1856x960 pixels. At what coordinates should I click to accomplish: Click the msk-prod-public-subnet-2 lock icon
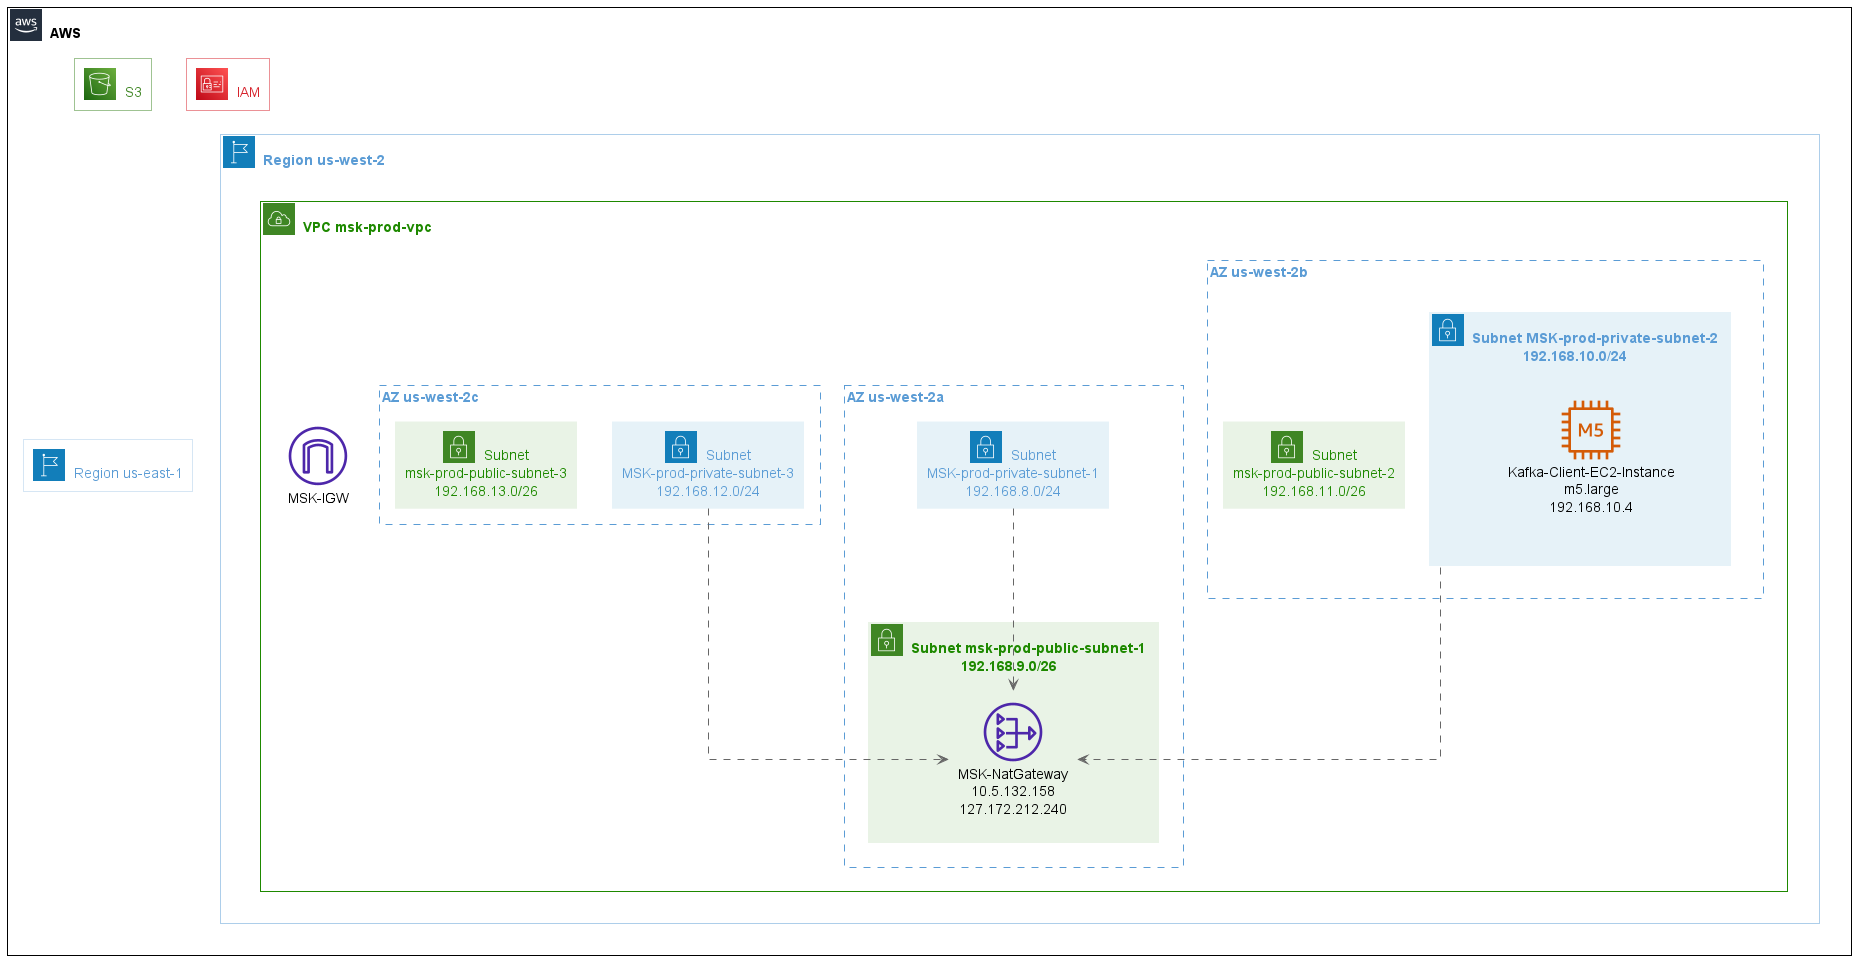(x=1287, y=447)
